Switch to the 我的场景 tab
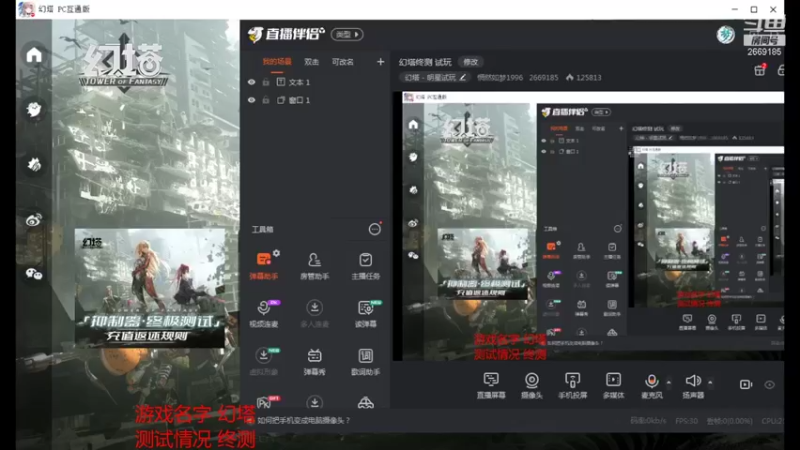 point(277,62)
